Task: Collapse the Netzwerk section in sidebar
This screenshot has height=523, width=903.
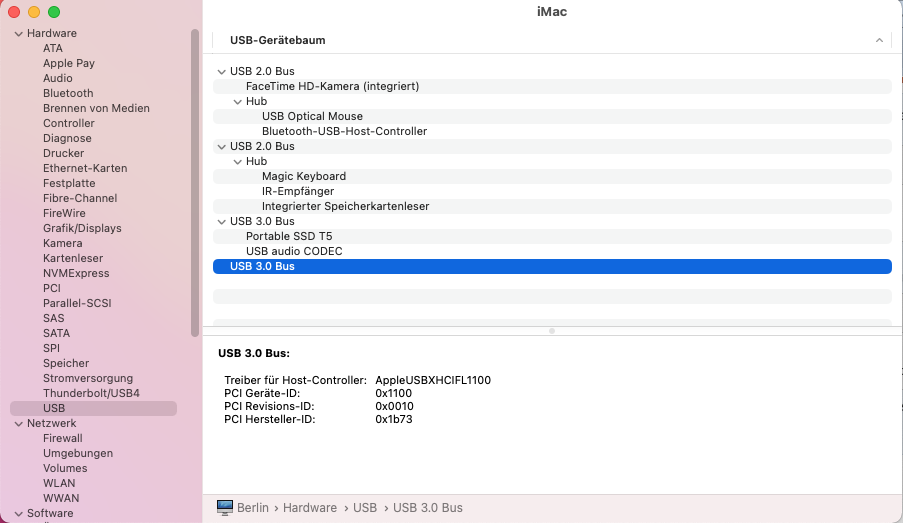Action: point(18,423)
